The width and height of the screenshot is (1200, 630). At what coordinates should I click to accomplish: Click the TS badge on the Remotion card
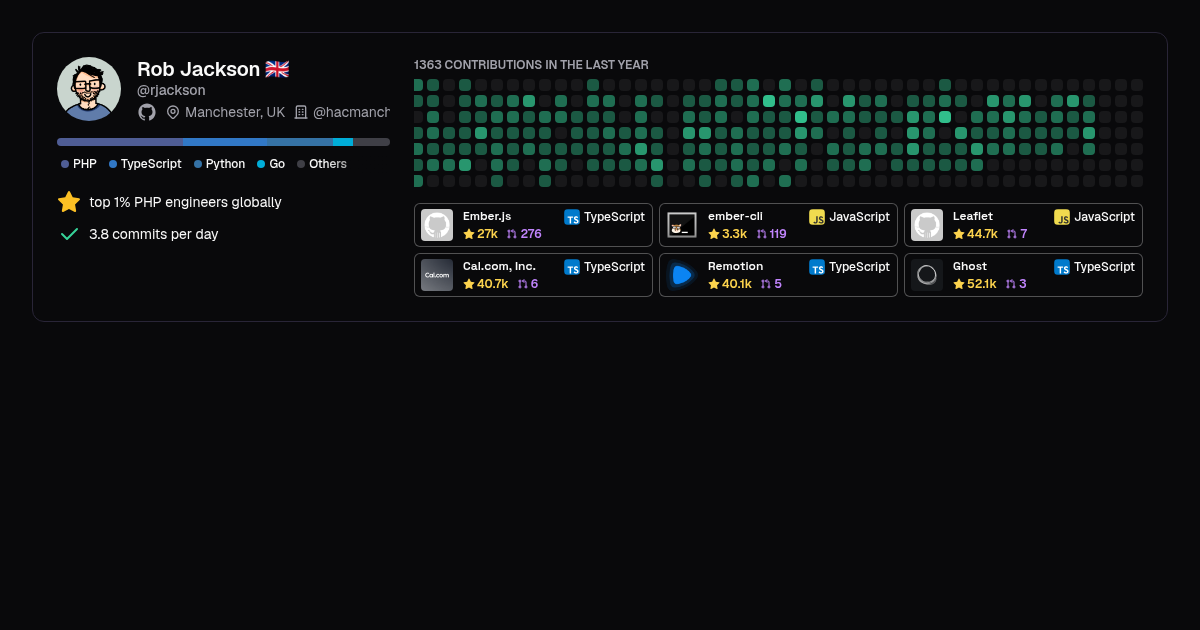point(817,267)
